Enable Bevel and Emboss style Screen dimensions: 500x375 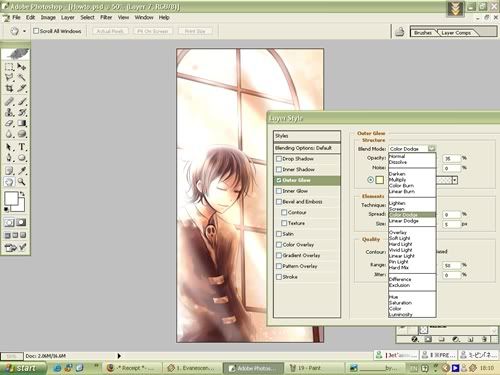279,202
